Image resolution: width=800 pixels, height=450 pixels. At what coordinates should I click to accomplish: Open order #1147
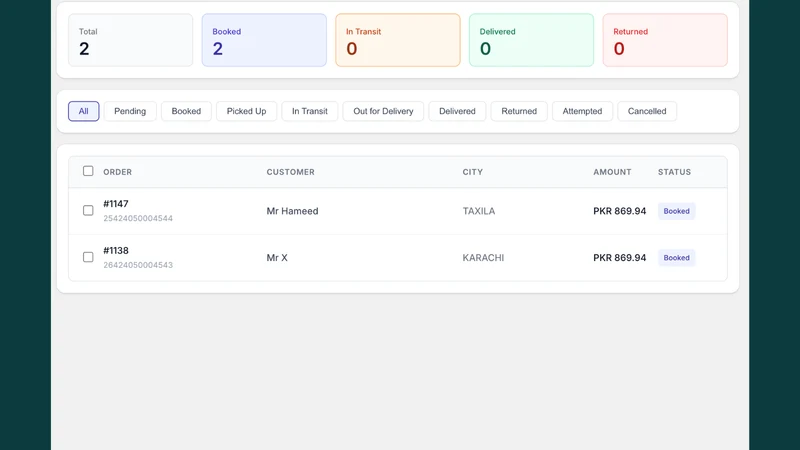[116, 204]
